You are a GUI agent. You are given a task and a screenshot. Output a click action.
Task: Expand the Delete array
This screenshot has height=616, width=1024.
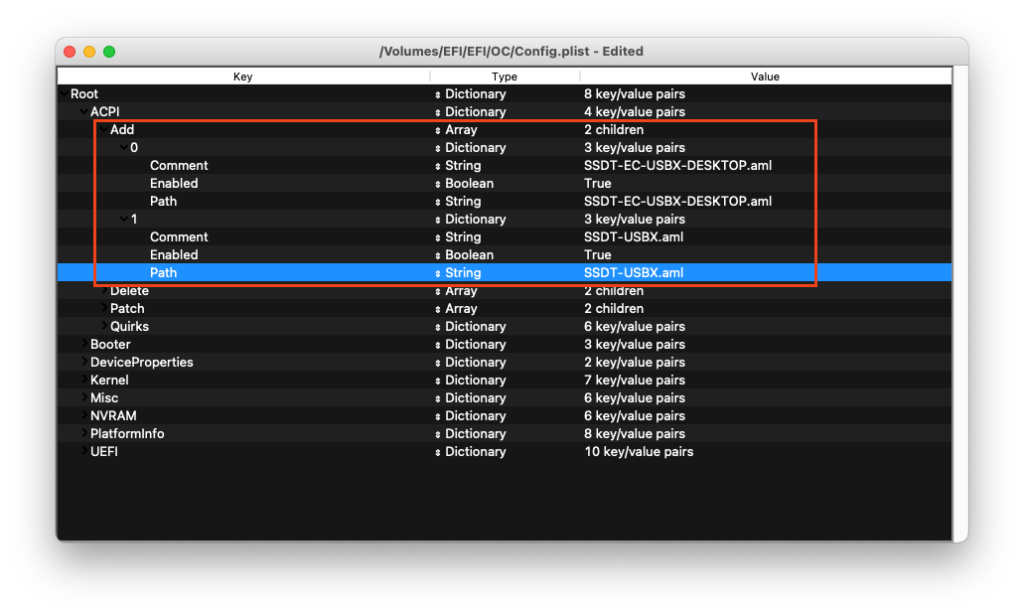(x=104, y=291)
